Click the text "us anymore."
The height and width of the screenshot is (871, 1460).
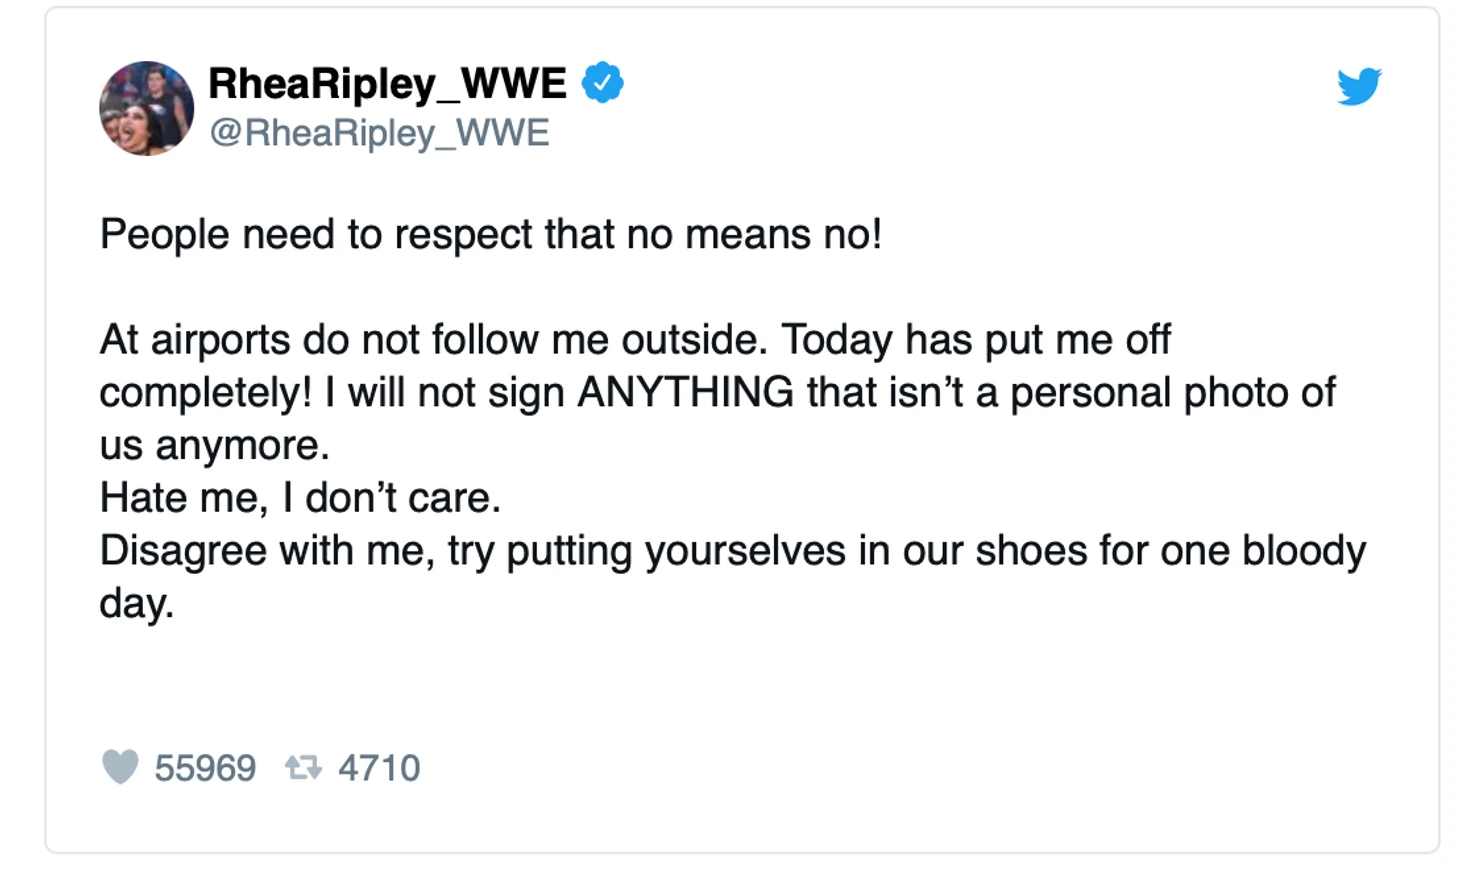pos(214,445)
